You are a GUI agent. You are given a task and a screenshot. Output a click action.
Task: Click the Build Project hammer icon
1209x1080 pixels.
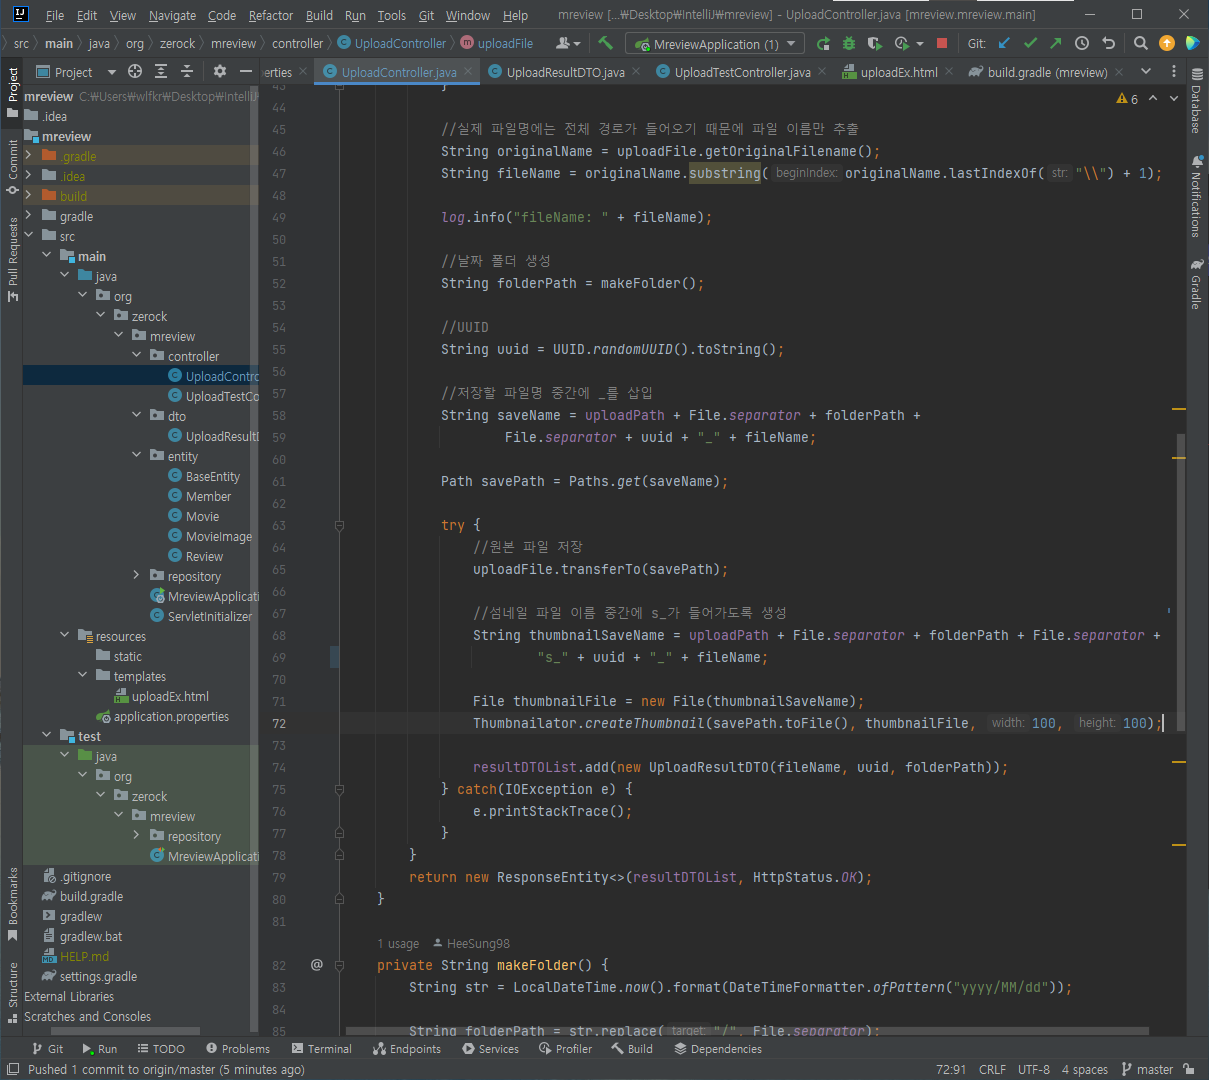click(605, 43)
